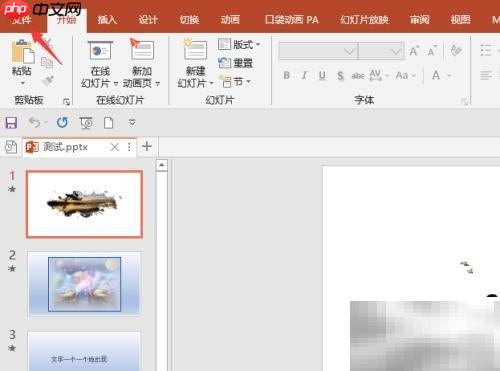Image resolution: width=500 pixels, height=371 pixels.
Task: Select slide 3 thumbnail
Action: click(x=84, y=351)
